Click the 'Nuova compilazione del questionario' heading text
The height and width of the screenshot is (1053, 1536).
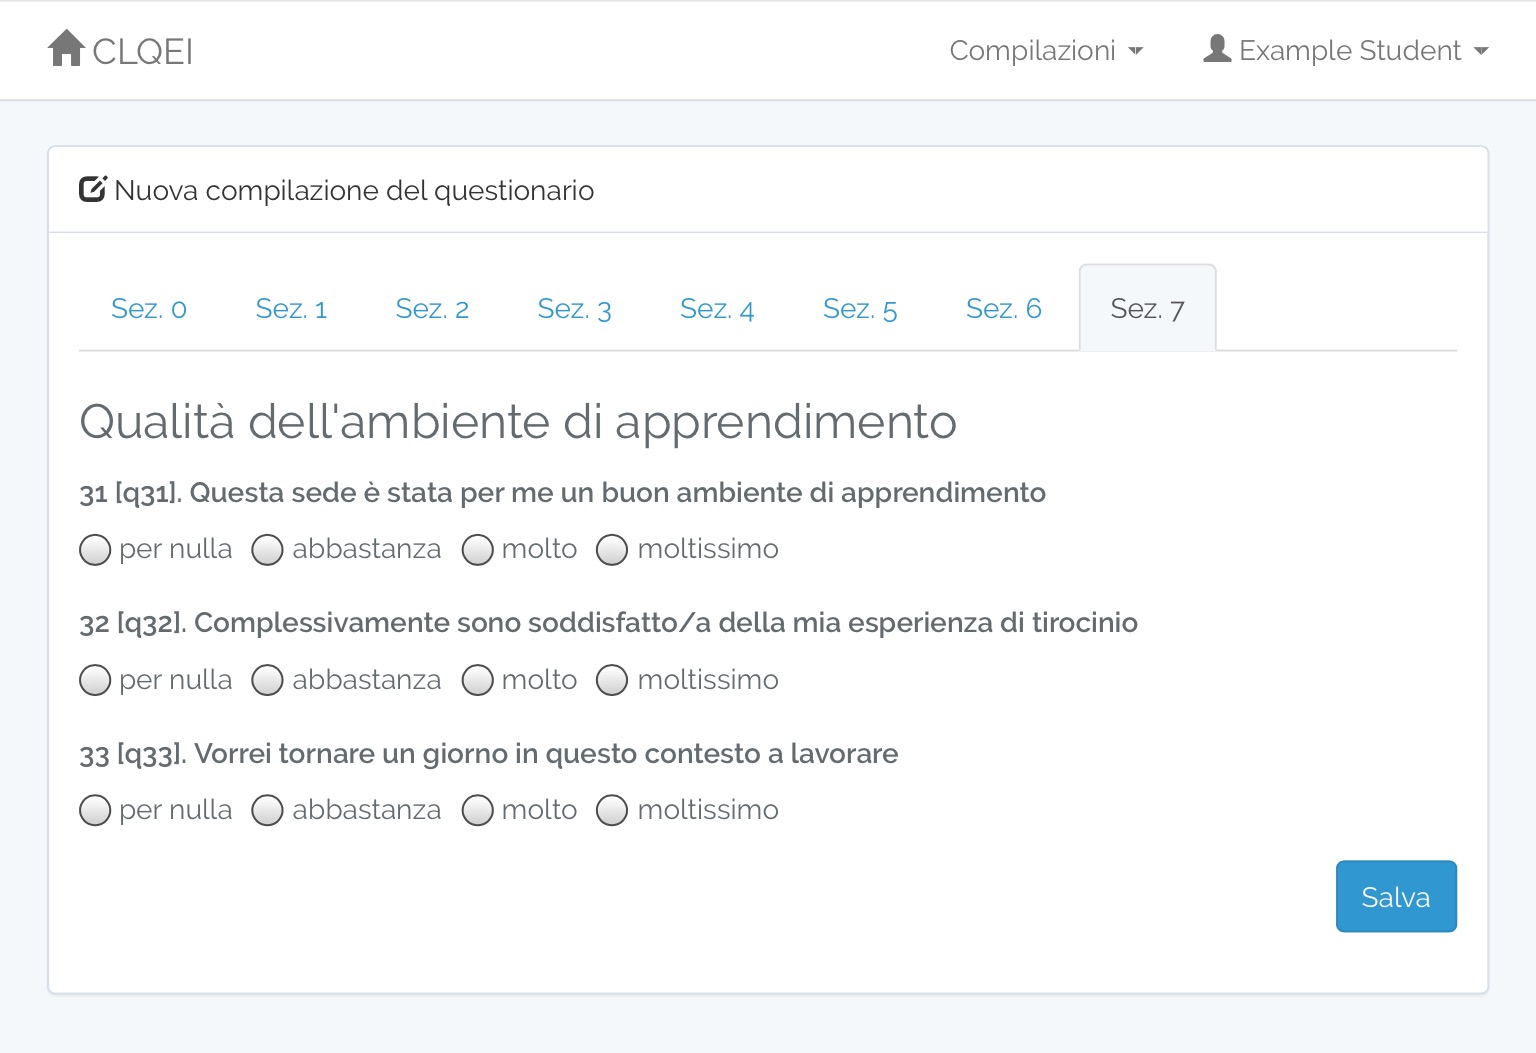[354, 190]
